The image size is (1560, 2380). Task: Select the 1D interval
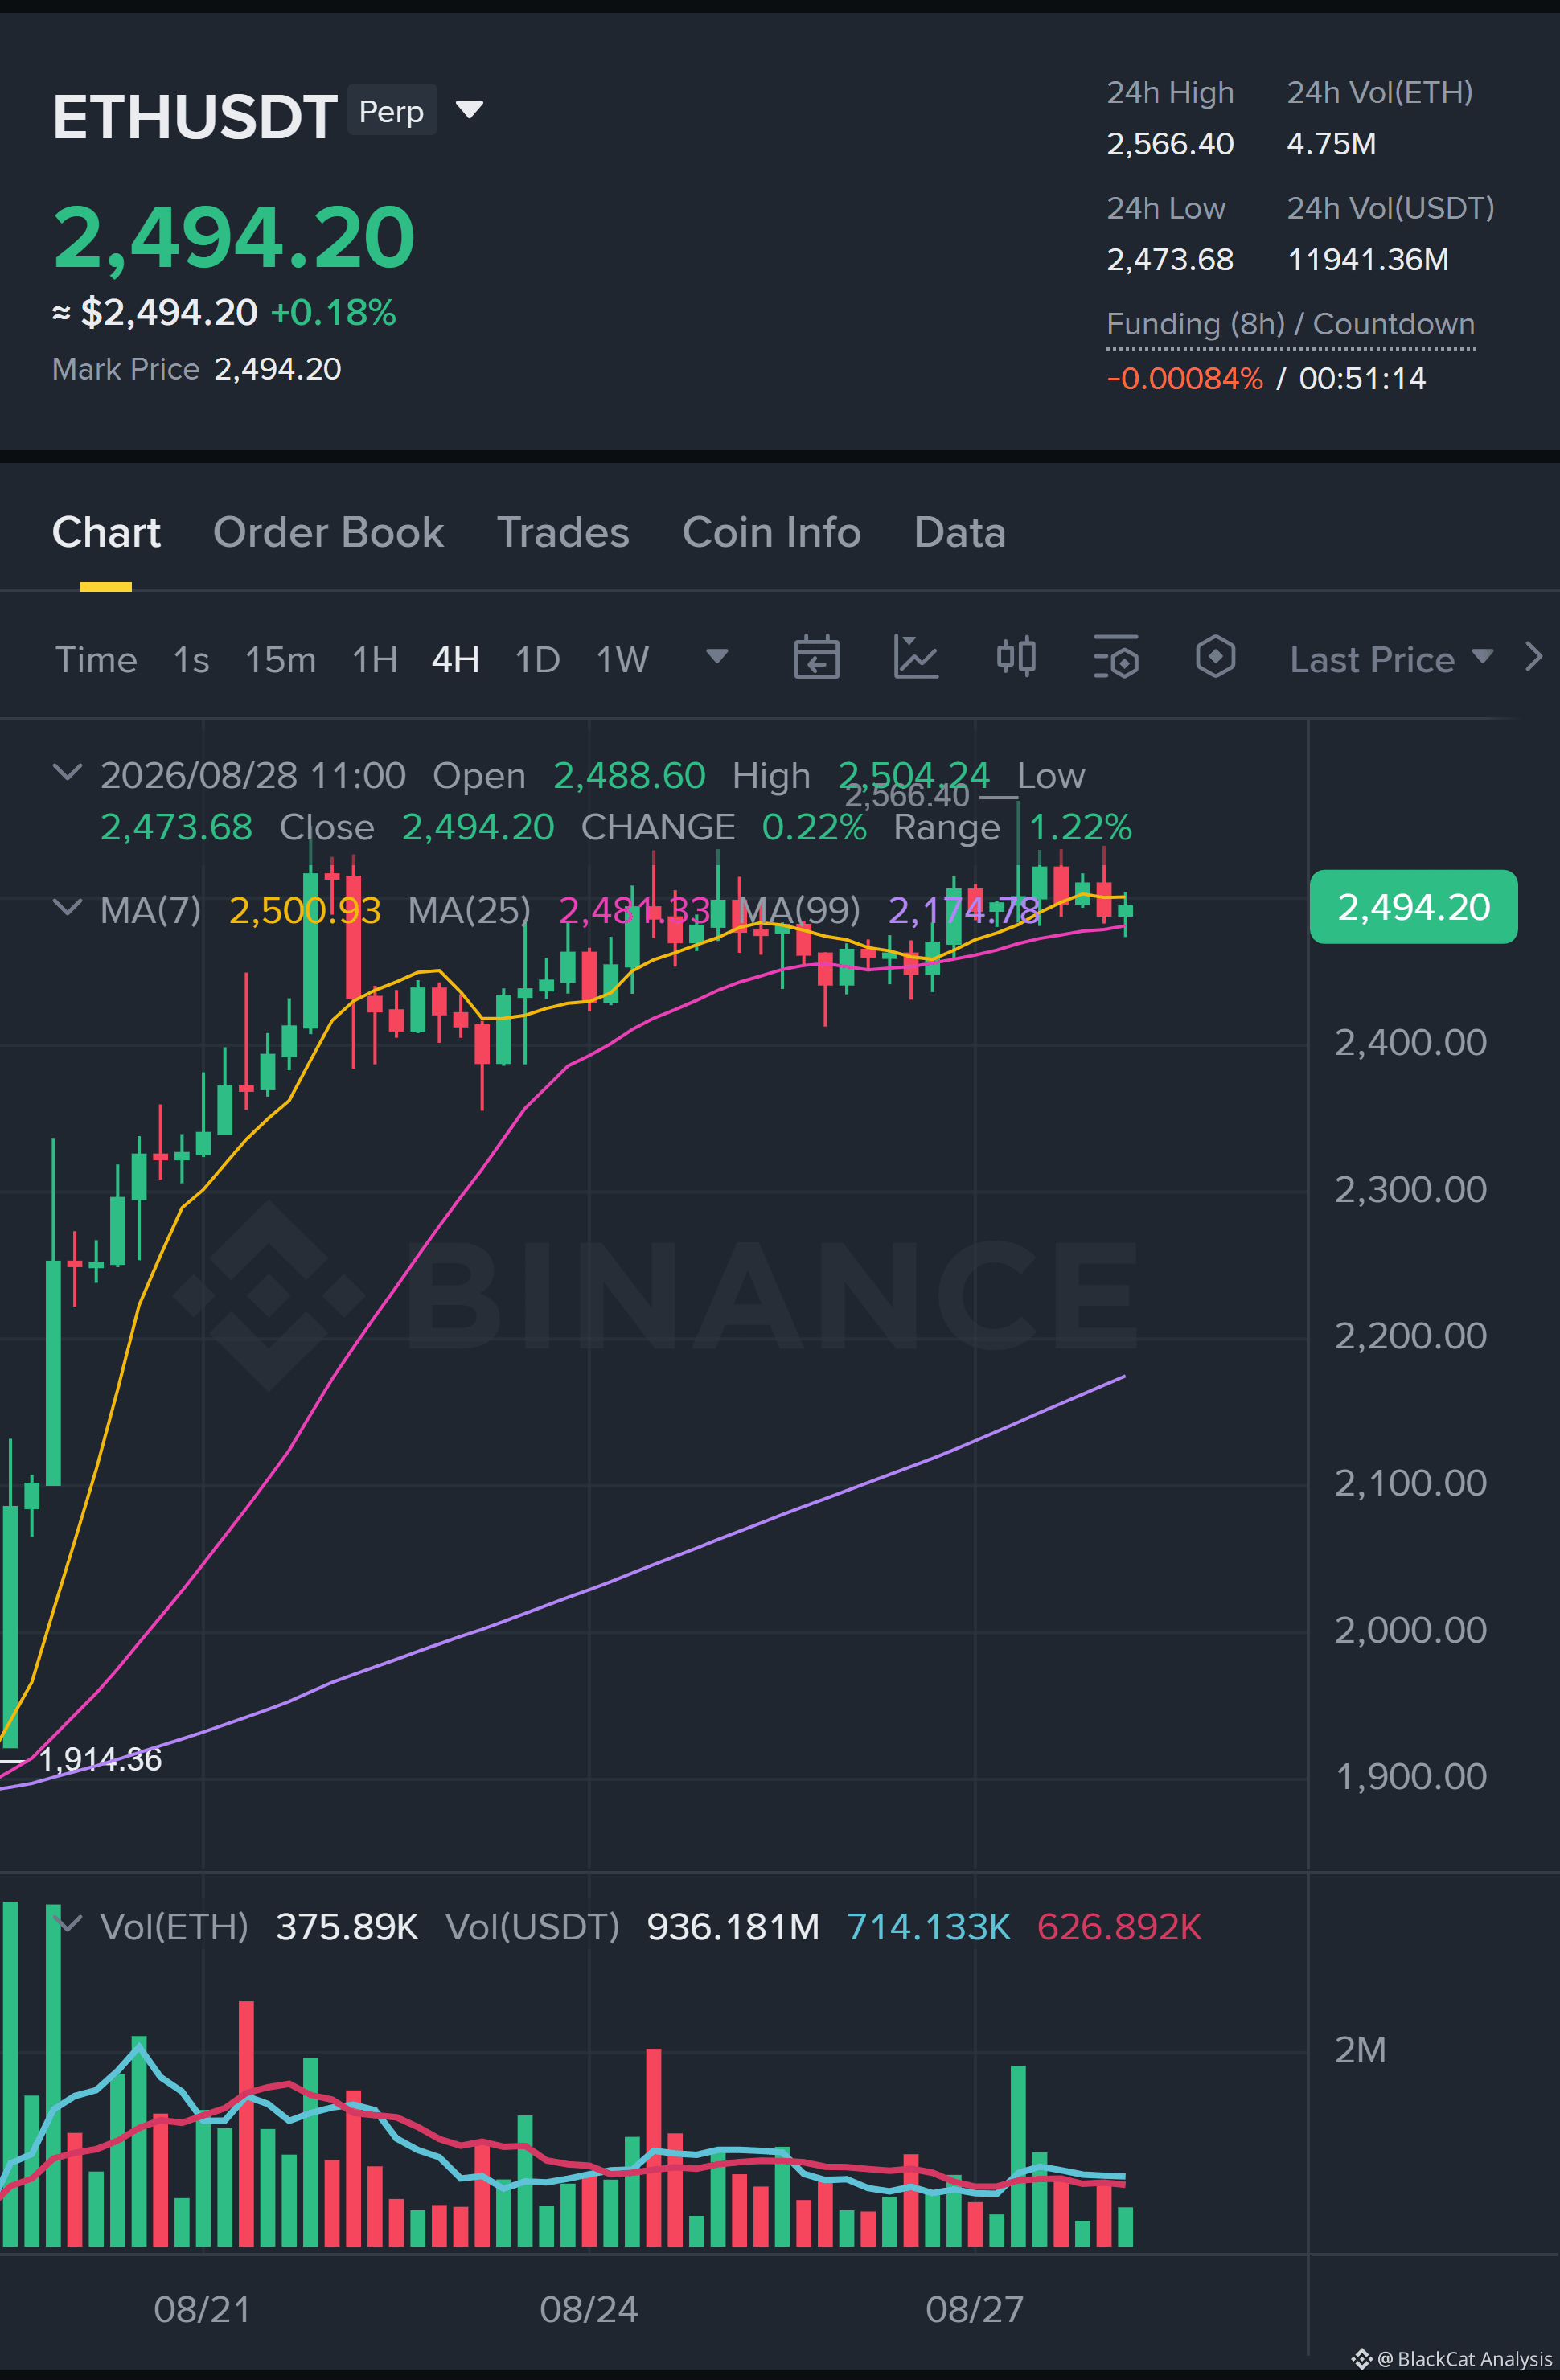(x=537, y=659)
